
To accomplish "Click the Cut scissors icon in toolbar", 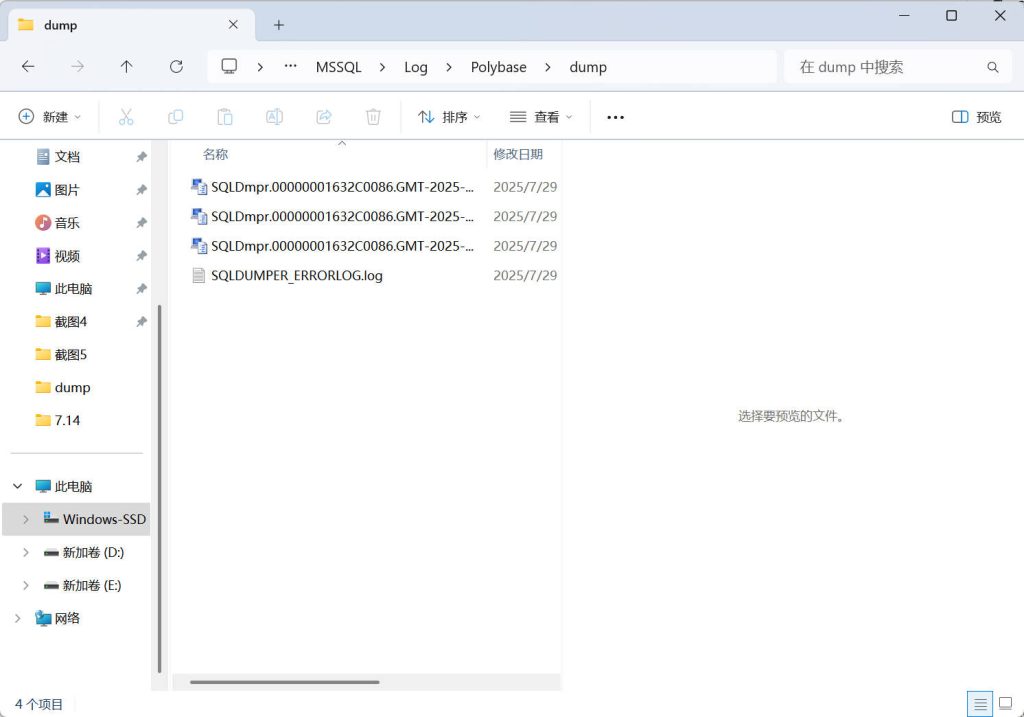I will (x=126, y=117).
